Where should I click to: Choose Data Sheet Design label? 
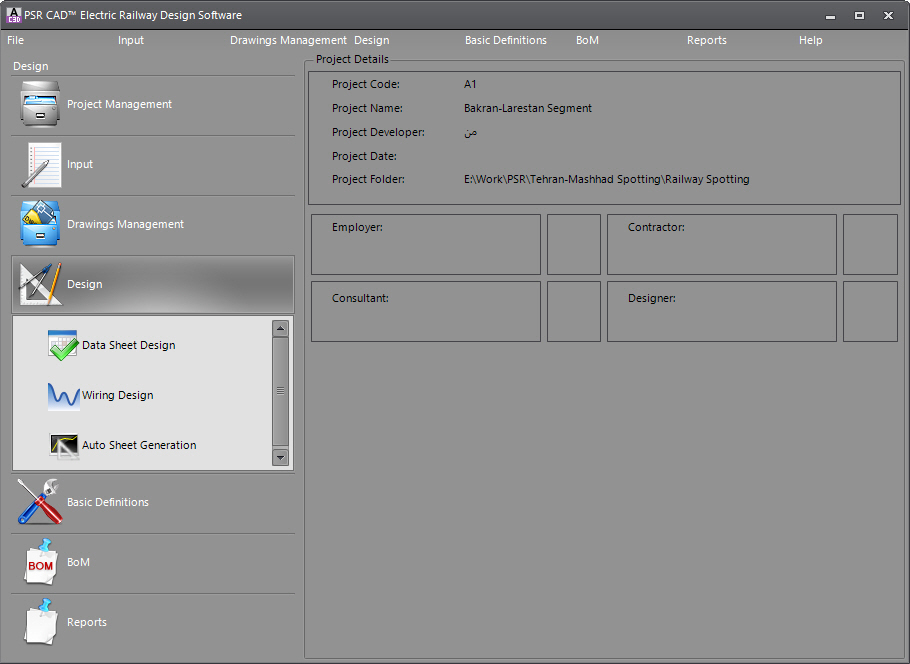tap(128, 345)
